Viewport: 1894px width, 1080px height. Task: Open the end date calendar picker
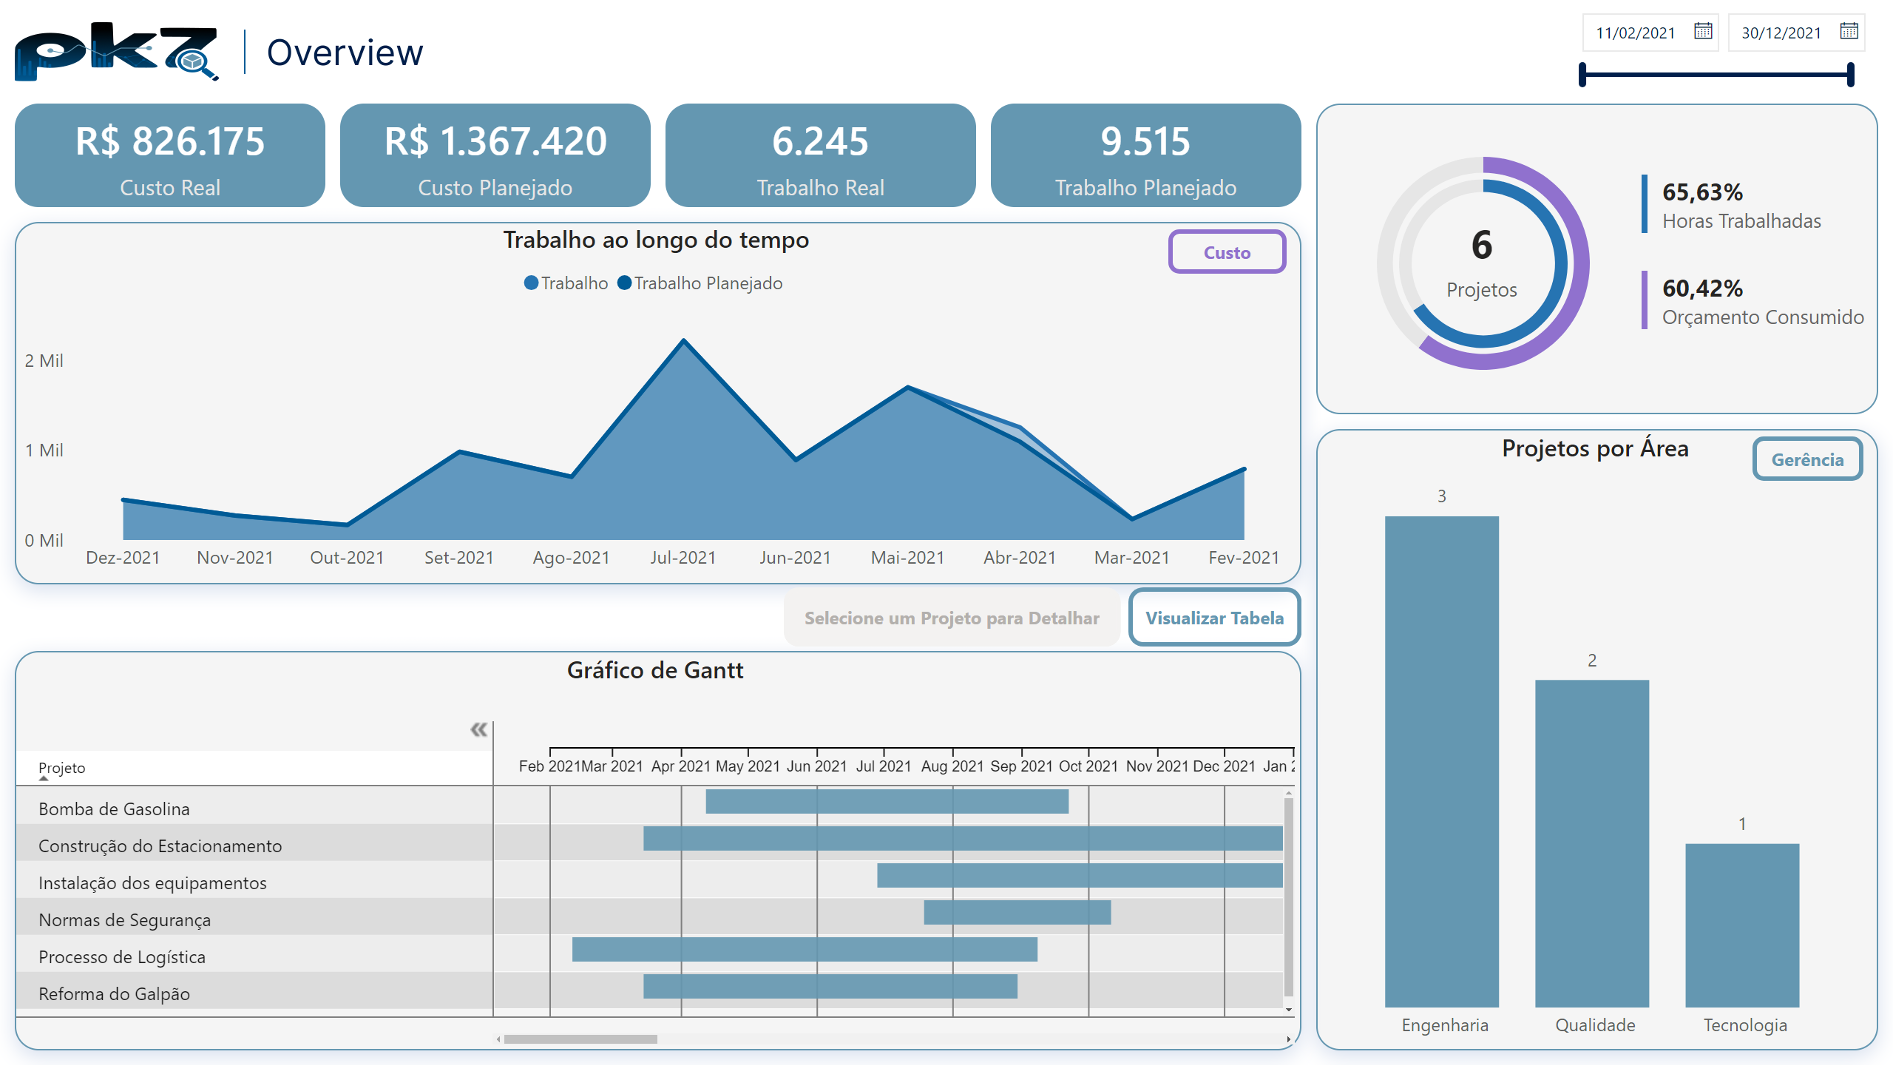click(x=1849, y=32)
